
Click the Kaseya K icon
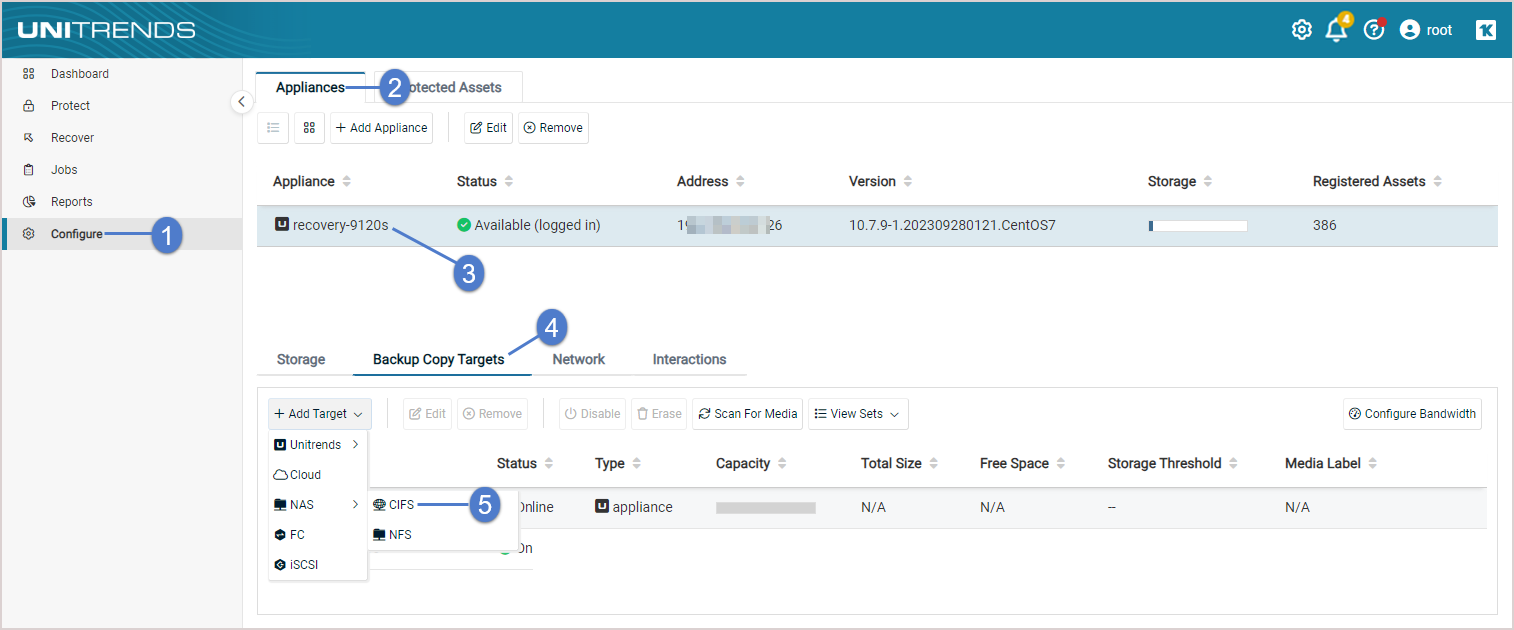coord(1486,30)
